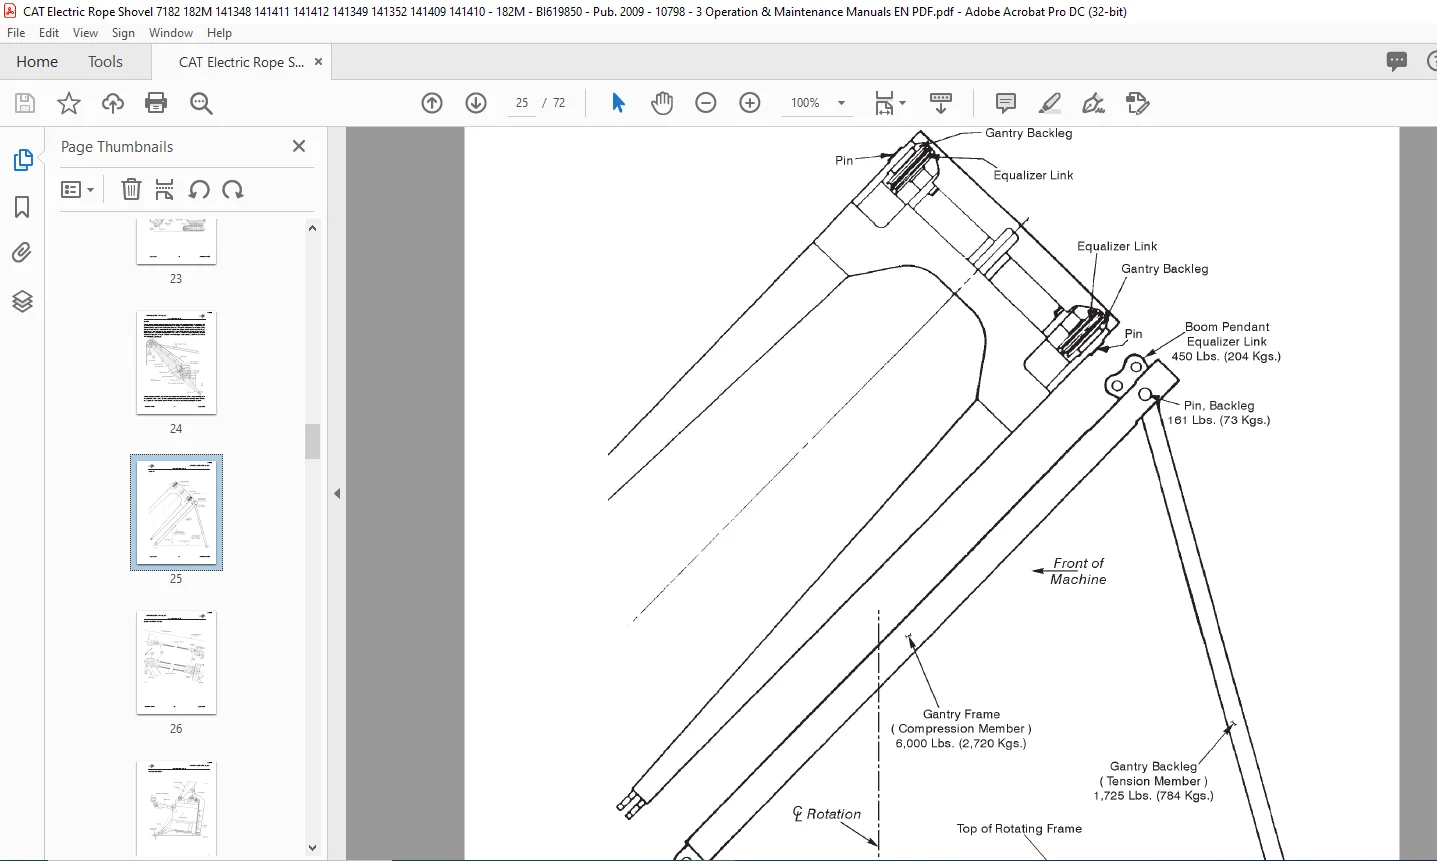Select page 24 thumbnail
The image size is (1437, 861).
(x=176, y=362)
